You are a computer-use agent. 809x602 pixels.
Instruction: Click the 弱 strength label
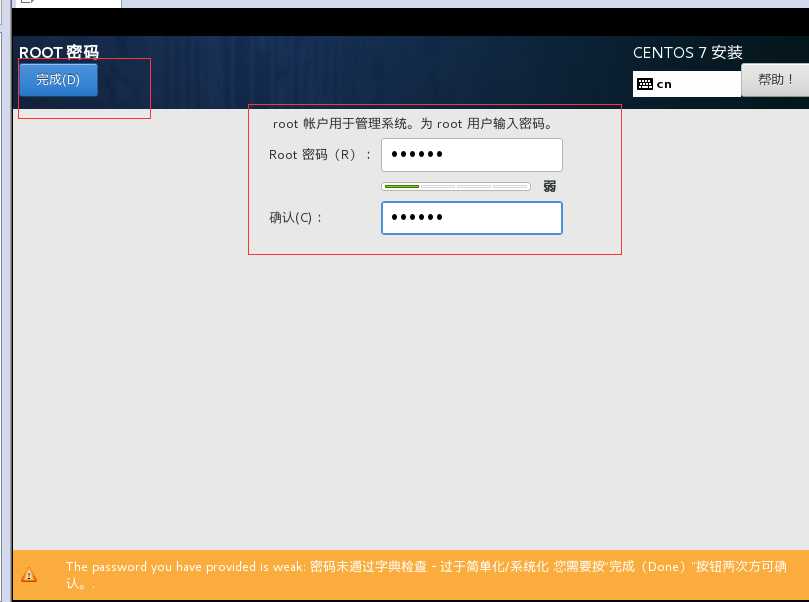tap(549, 186)
